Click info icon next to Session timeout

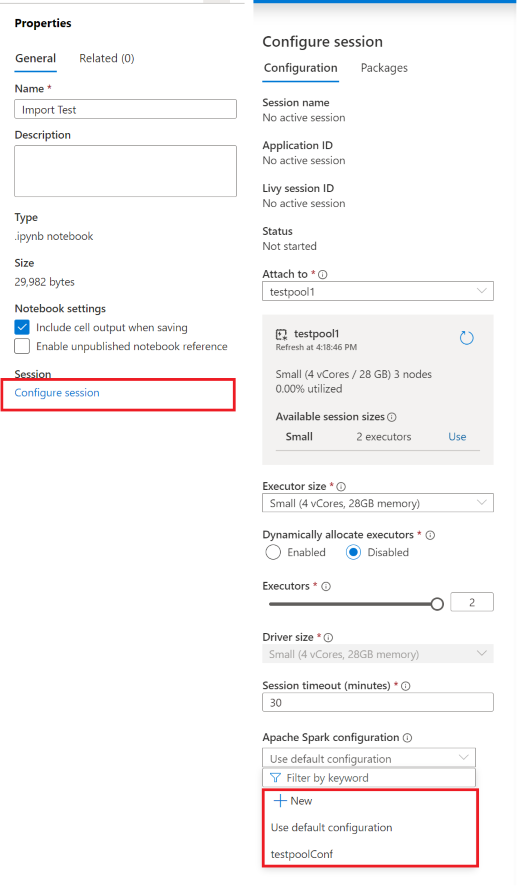click(406, 686)
